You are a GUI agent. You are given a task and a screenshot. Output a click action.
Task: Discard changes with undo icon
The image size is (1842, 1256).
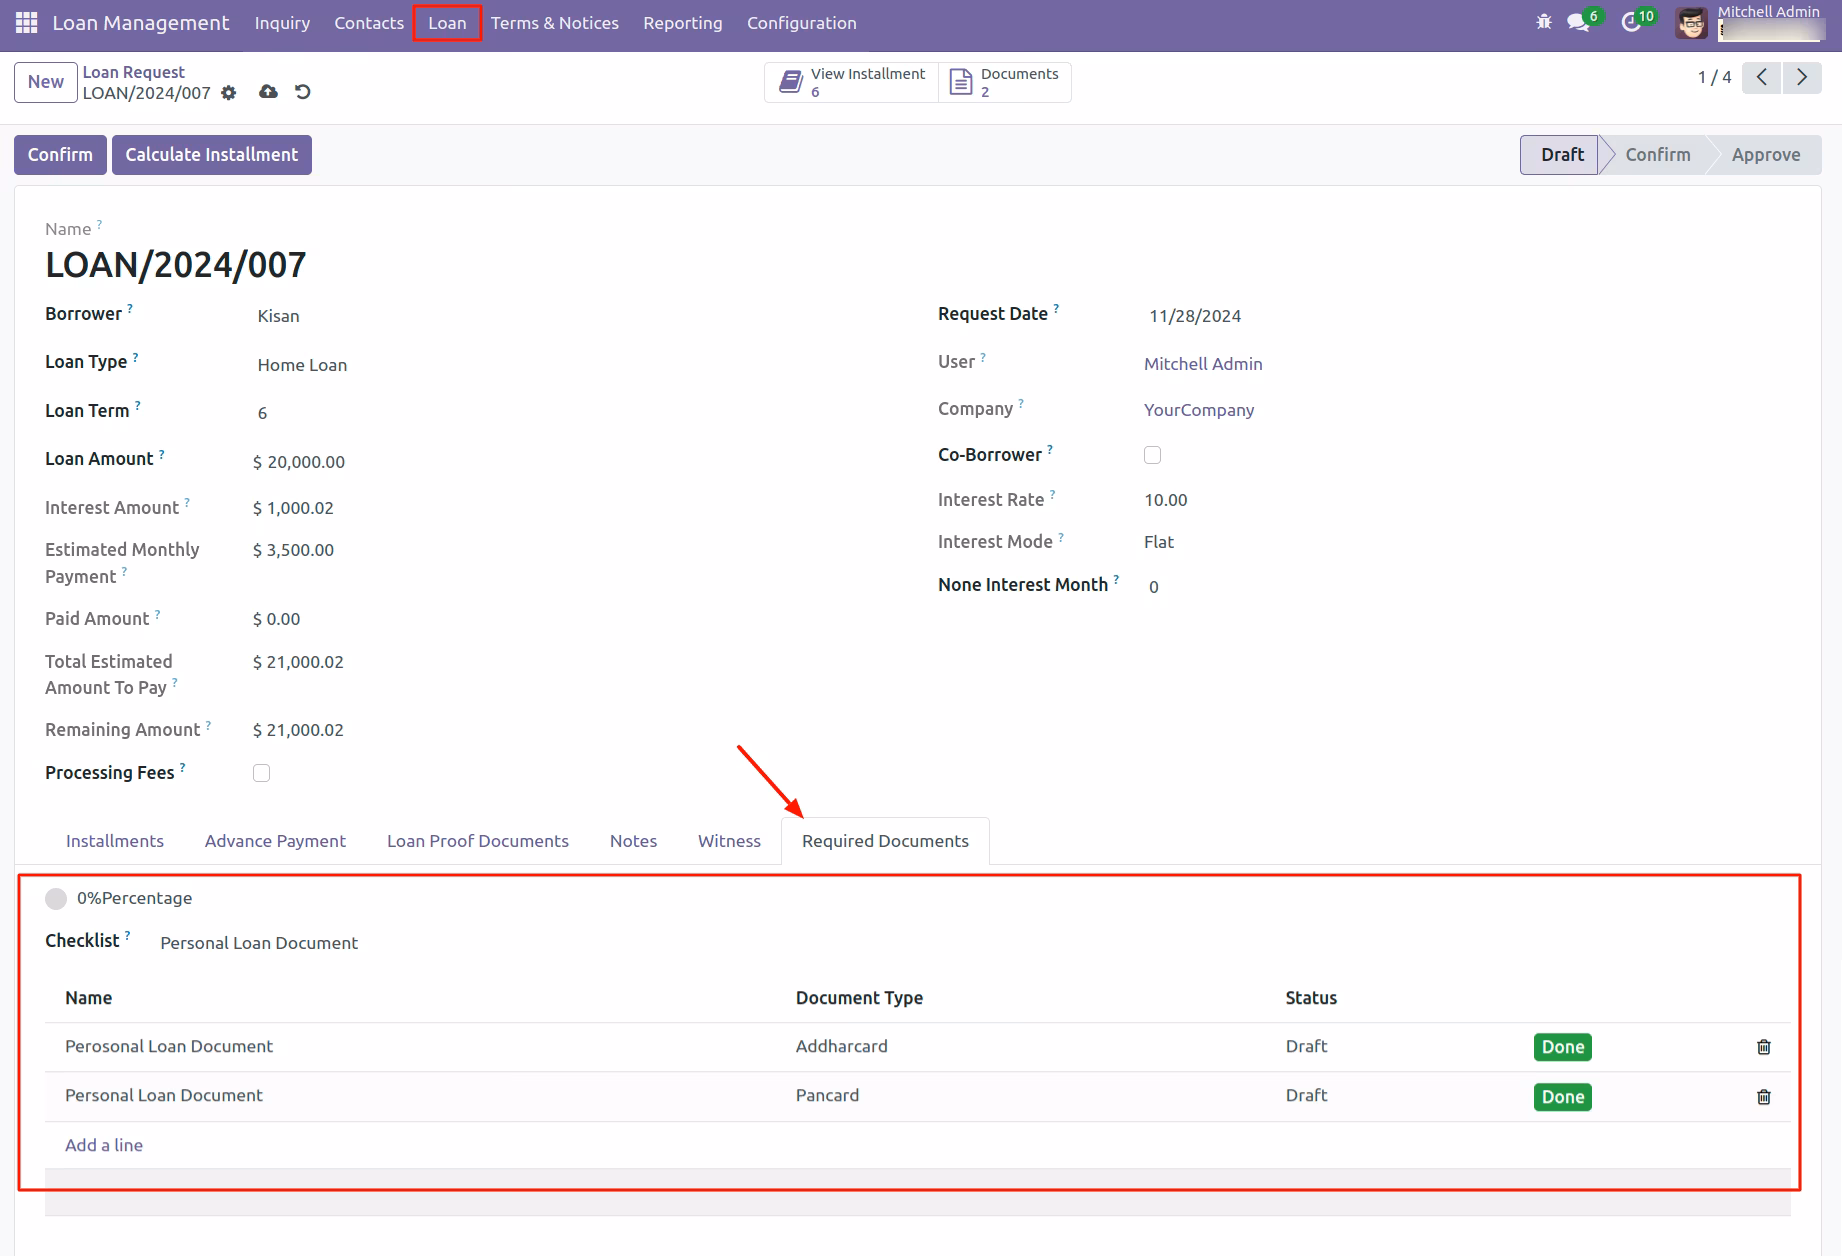click(x=303, y=92)
